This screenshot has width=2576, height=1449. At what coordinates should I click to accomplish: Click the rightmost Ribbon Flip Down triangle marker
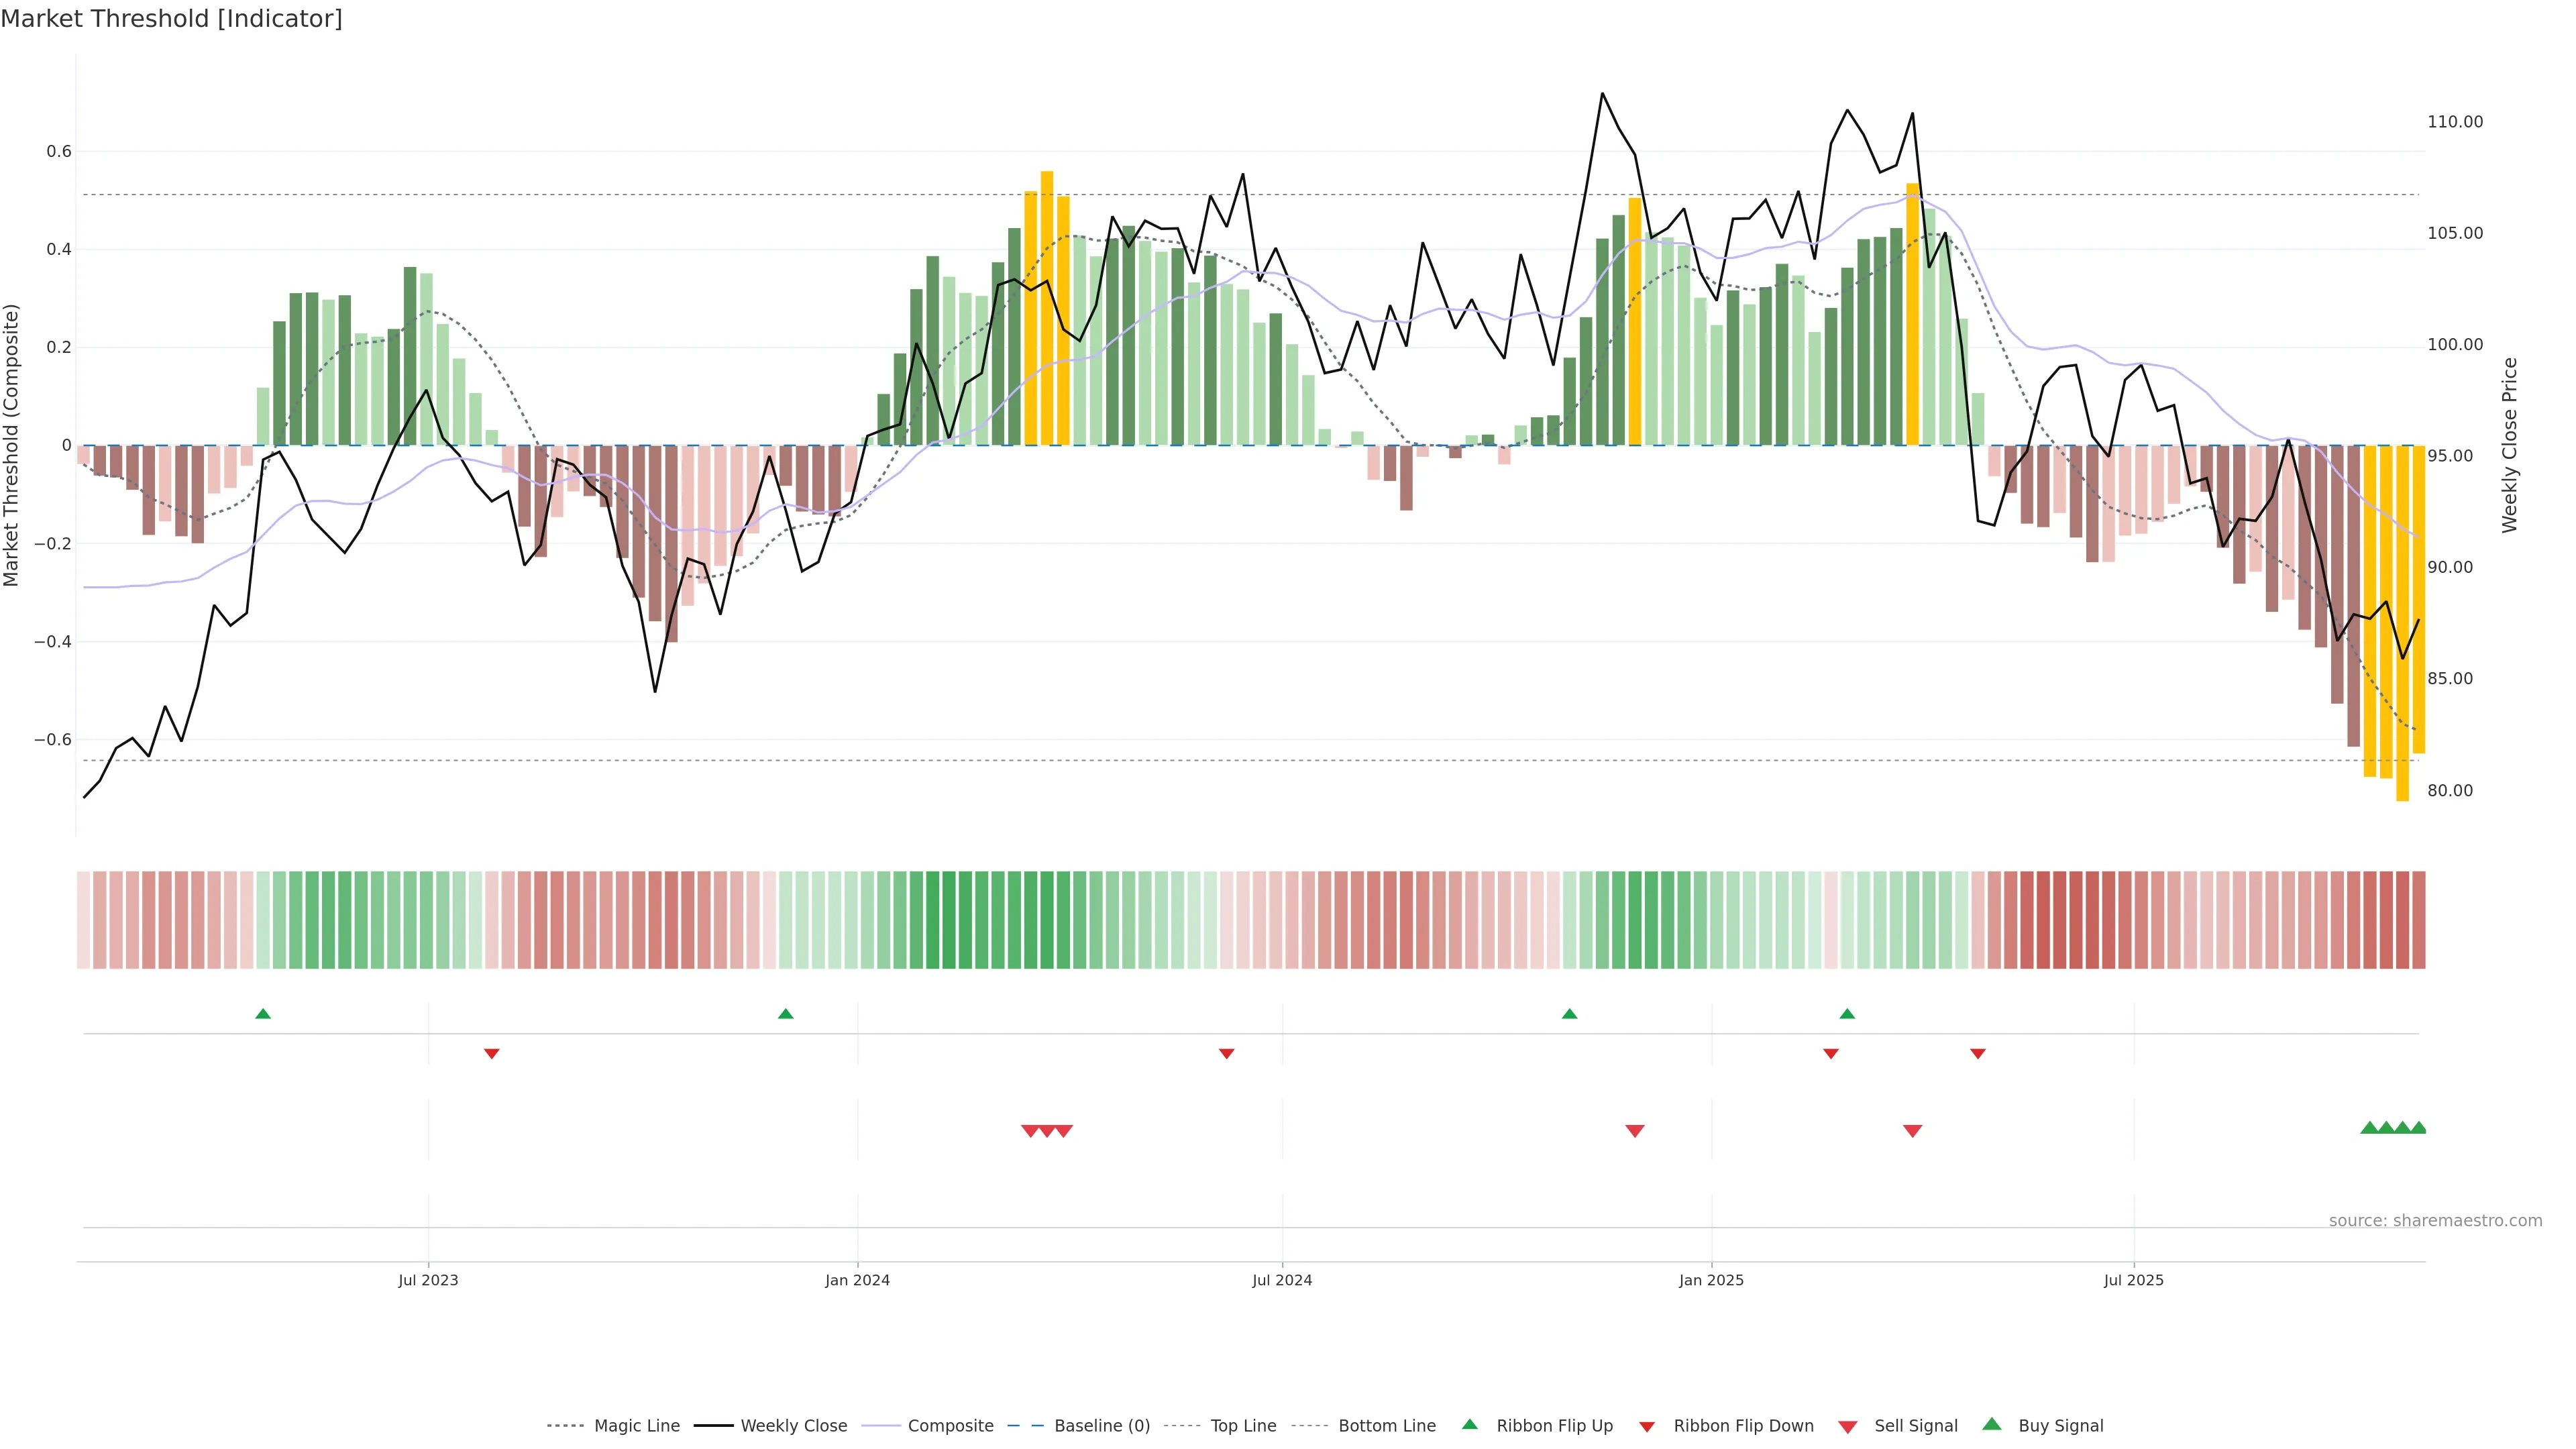pyautogui.click(x=1977, y=1053)
